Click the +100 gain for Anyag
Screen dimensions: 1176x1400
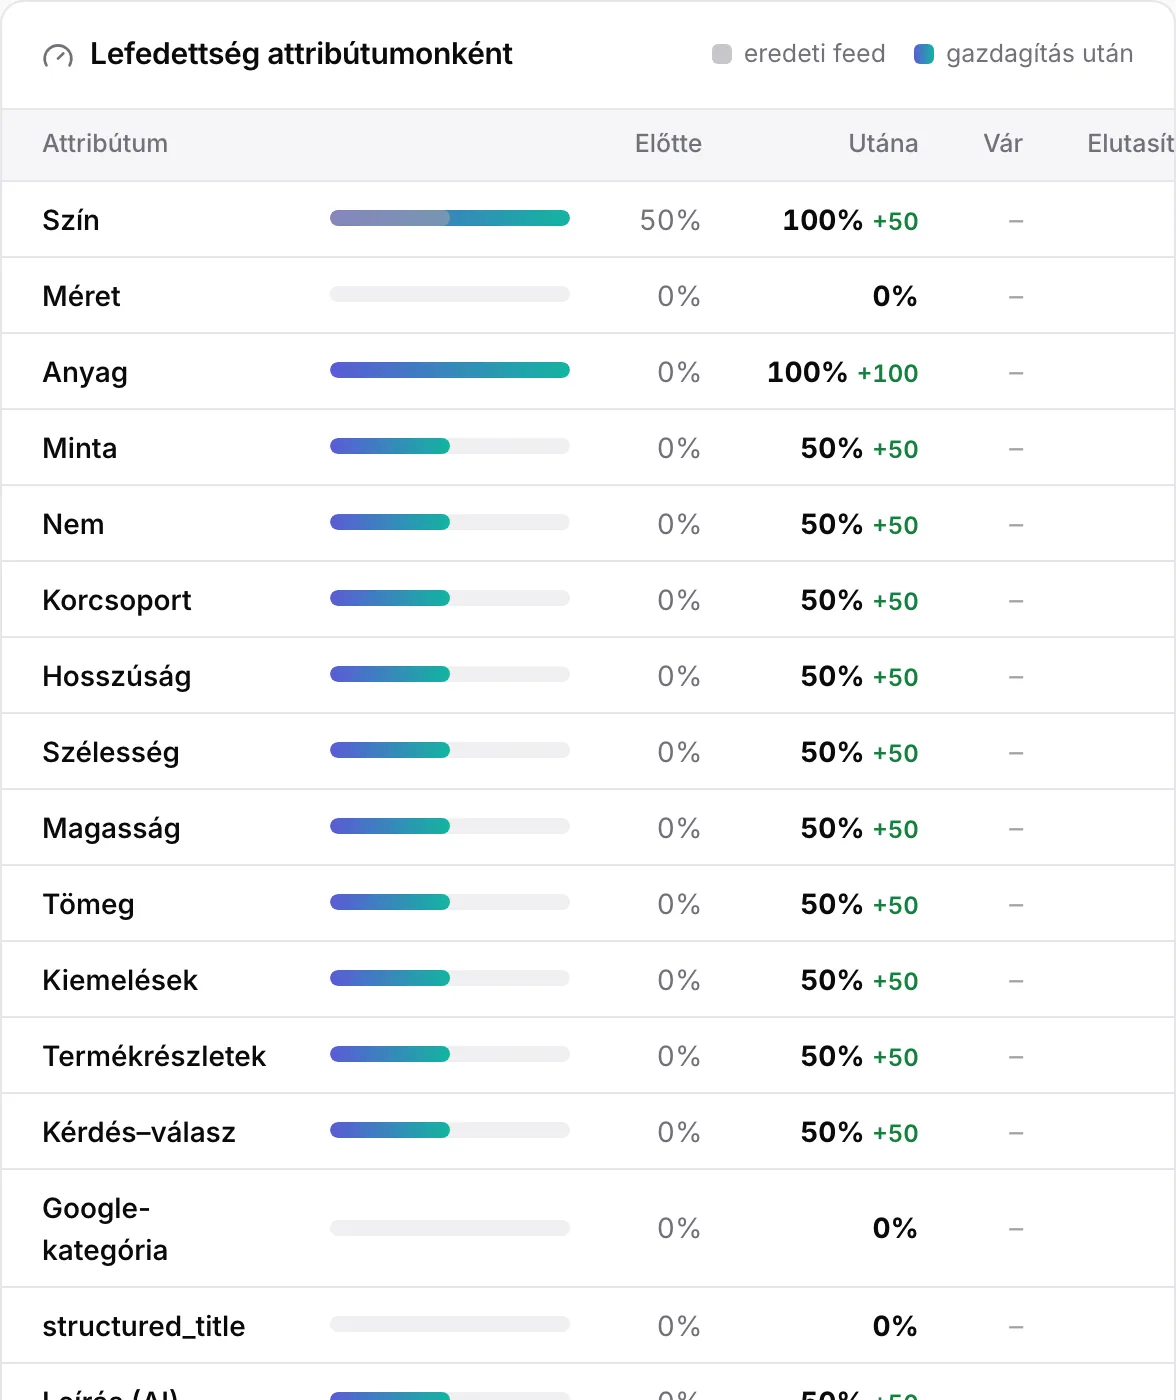888,373
